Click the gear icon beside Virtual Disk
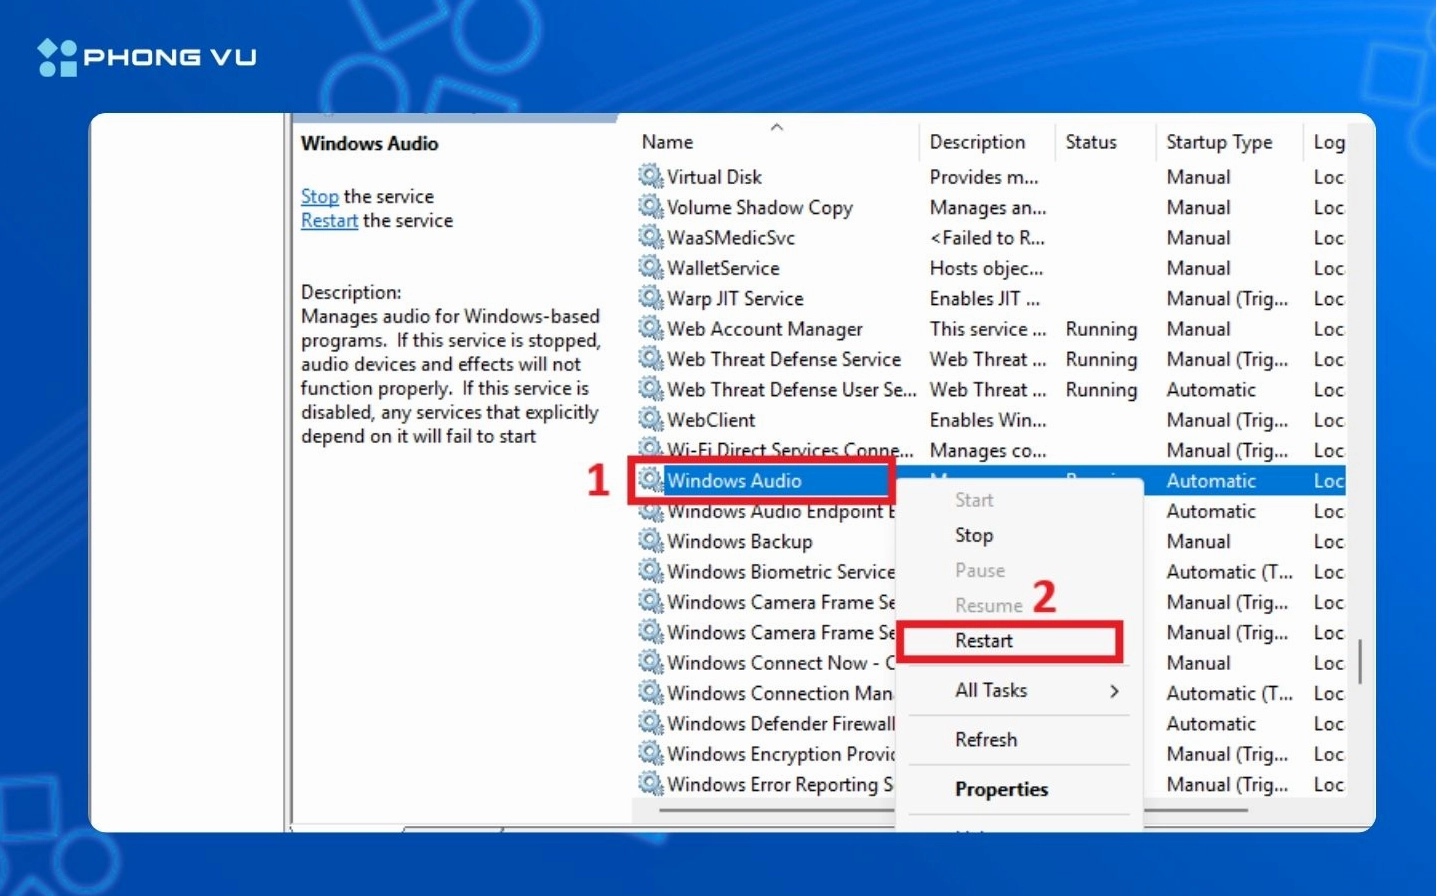Image resolution: width=1436 pixels, height=896 pixels. click(x=651, y=176)
